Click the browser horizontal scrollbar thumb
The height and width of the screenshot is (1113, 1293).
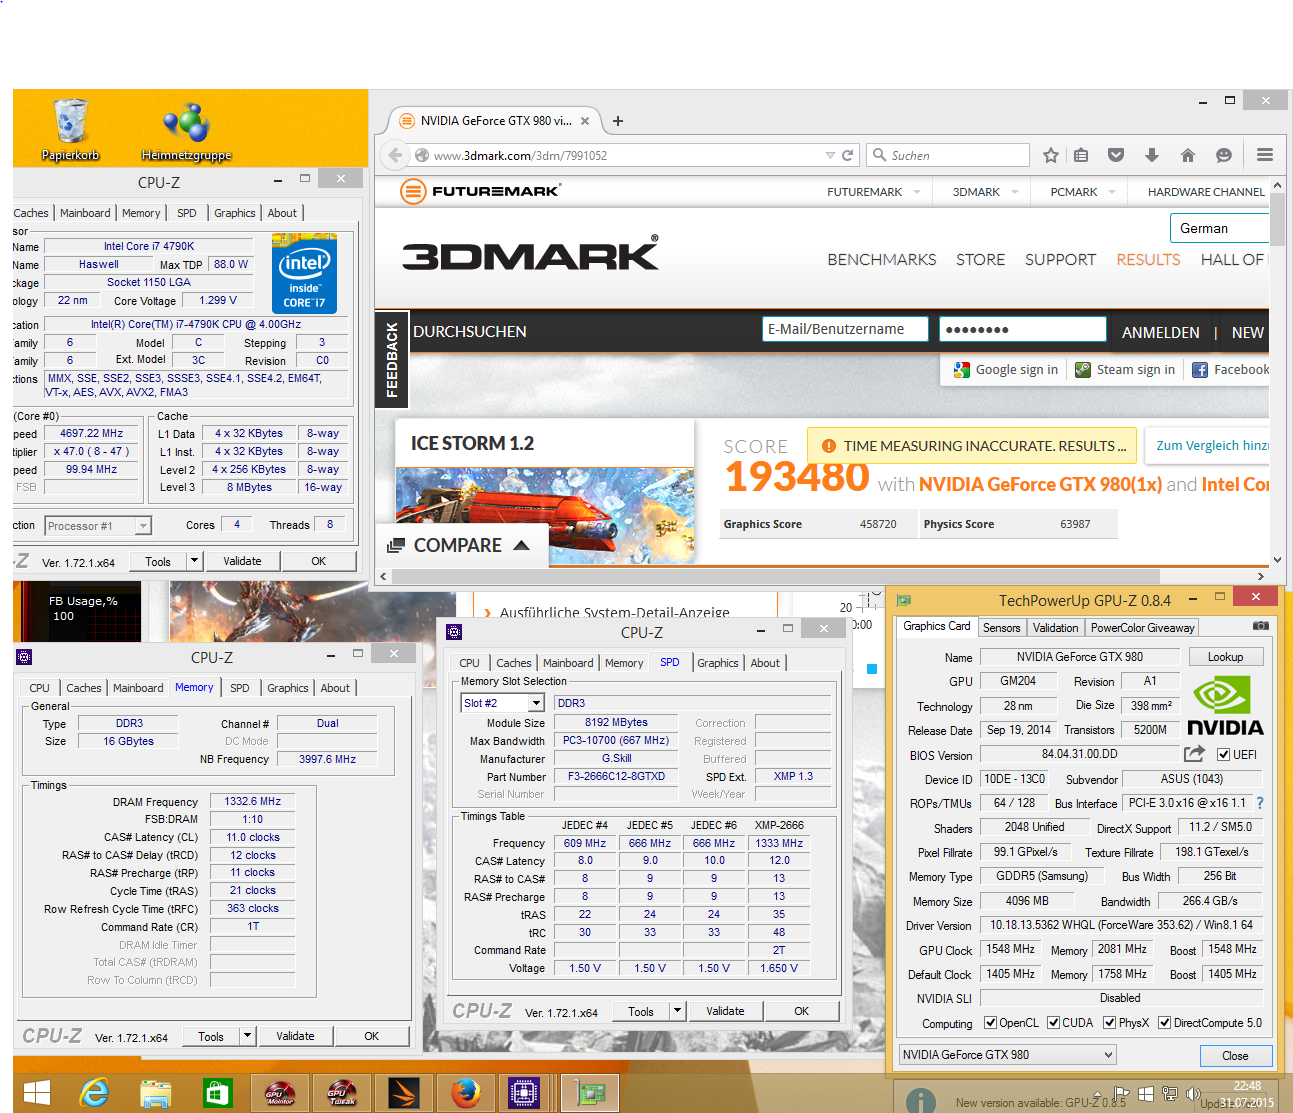(775, 576)
